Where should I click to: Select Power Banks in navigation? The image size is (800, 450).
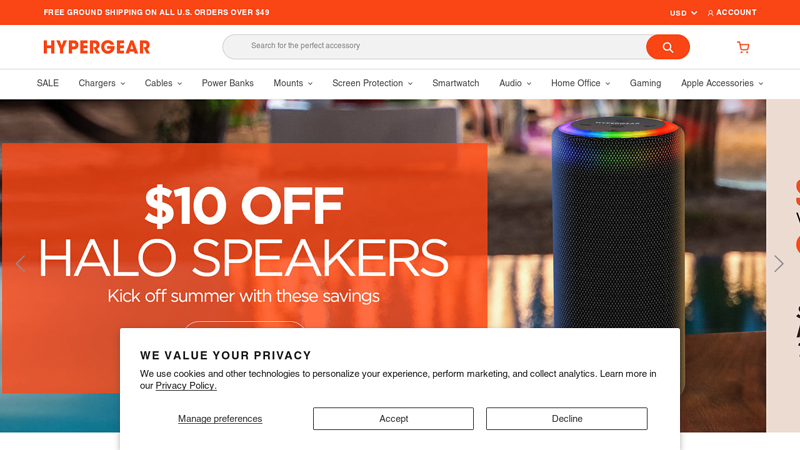pos(228,83)
